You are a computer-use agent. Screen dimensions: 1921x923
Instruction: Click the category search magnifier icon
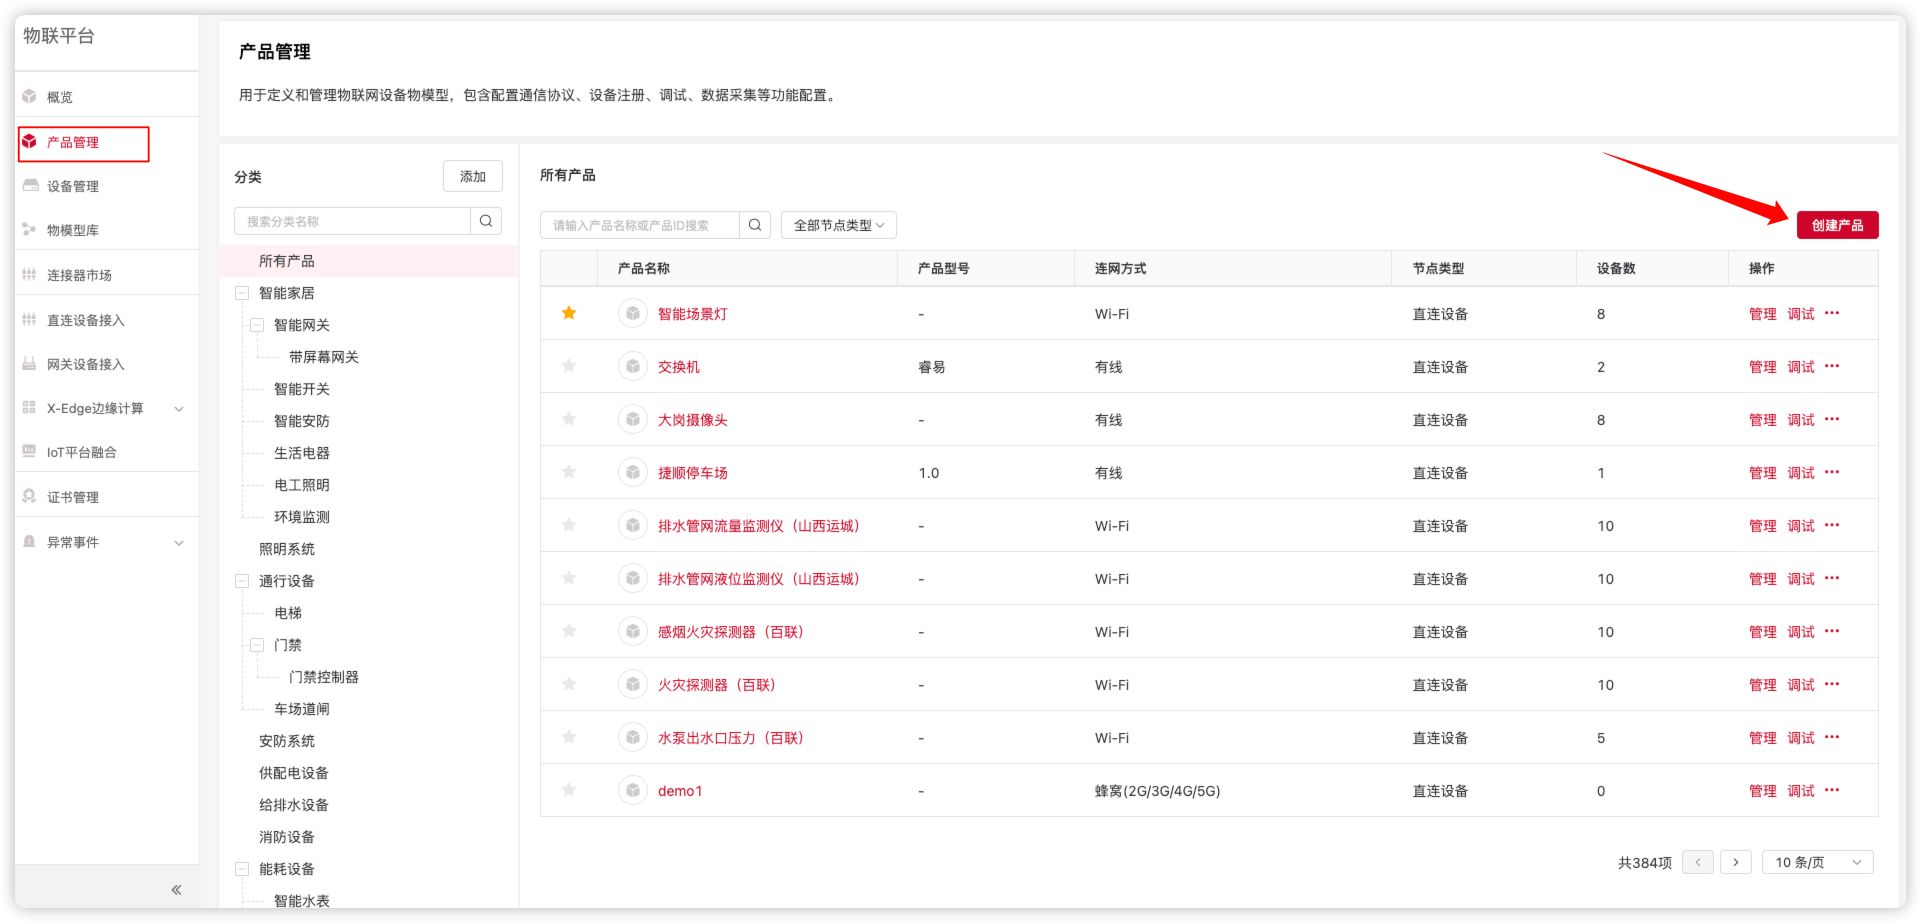click(x=486, y=221)
